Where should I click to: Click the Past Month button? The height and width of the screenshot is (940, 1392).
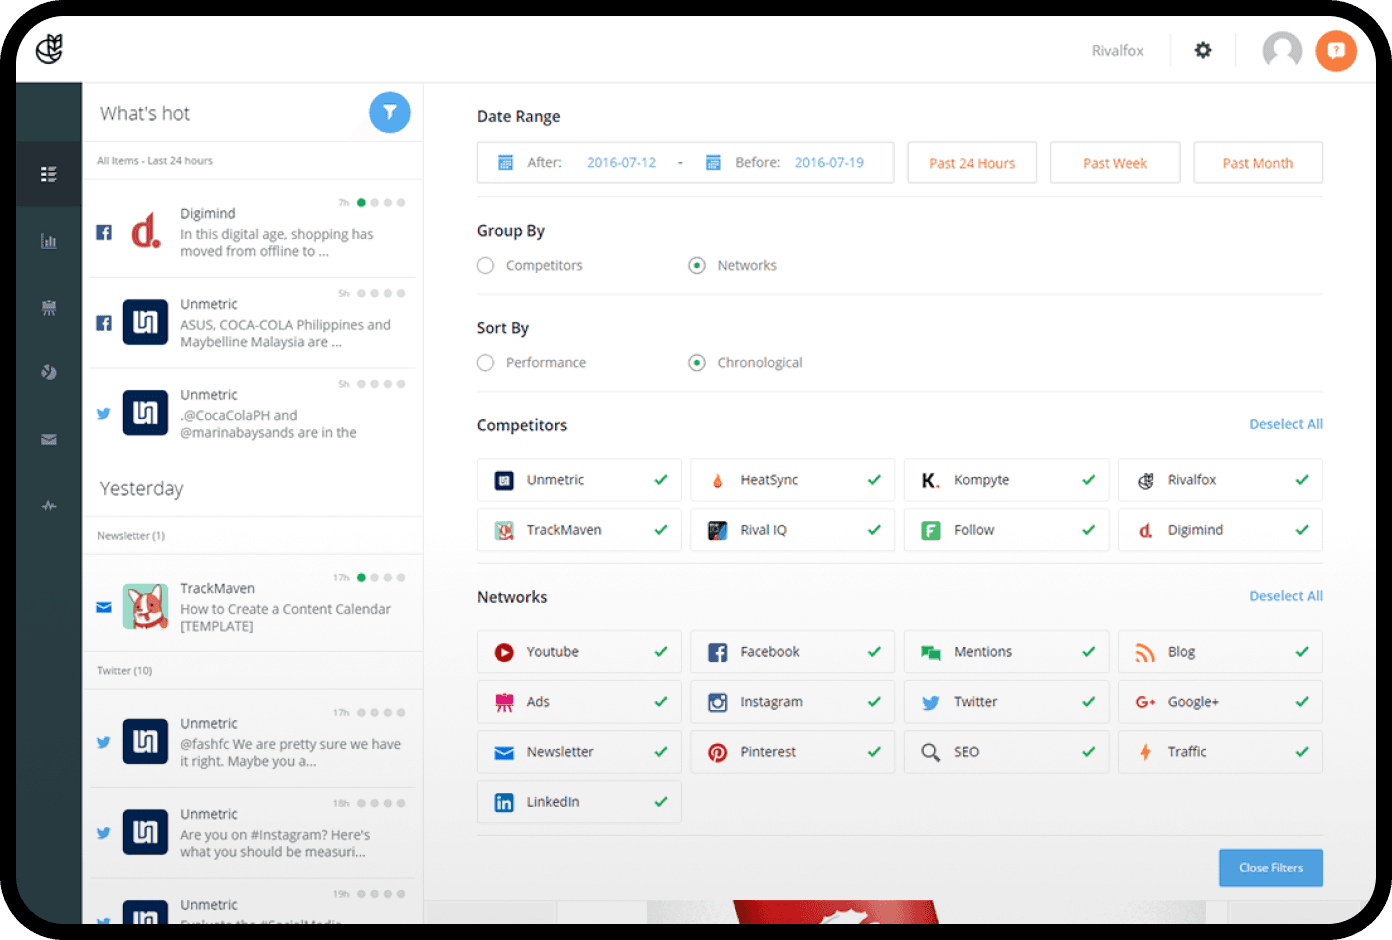pos(1258,163)
